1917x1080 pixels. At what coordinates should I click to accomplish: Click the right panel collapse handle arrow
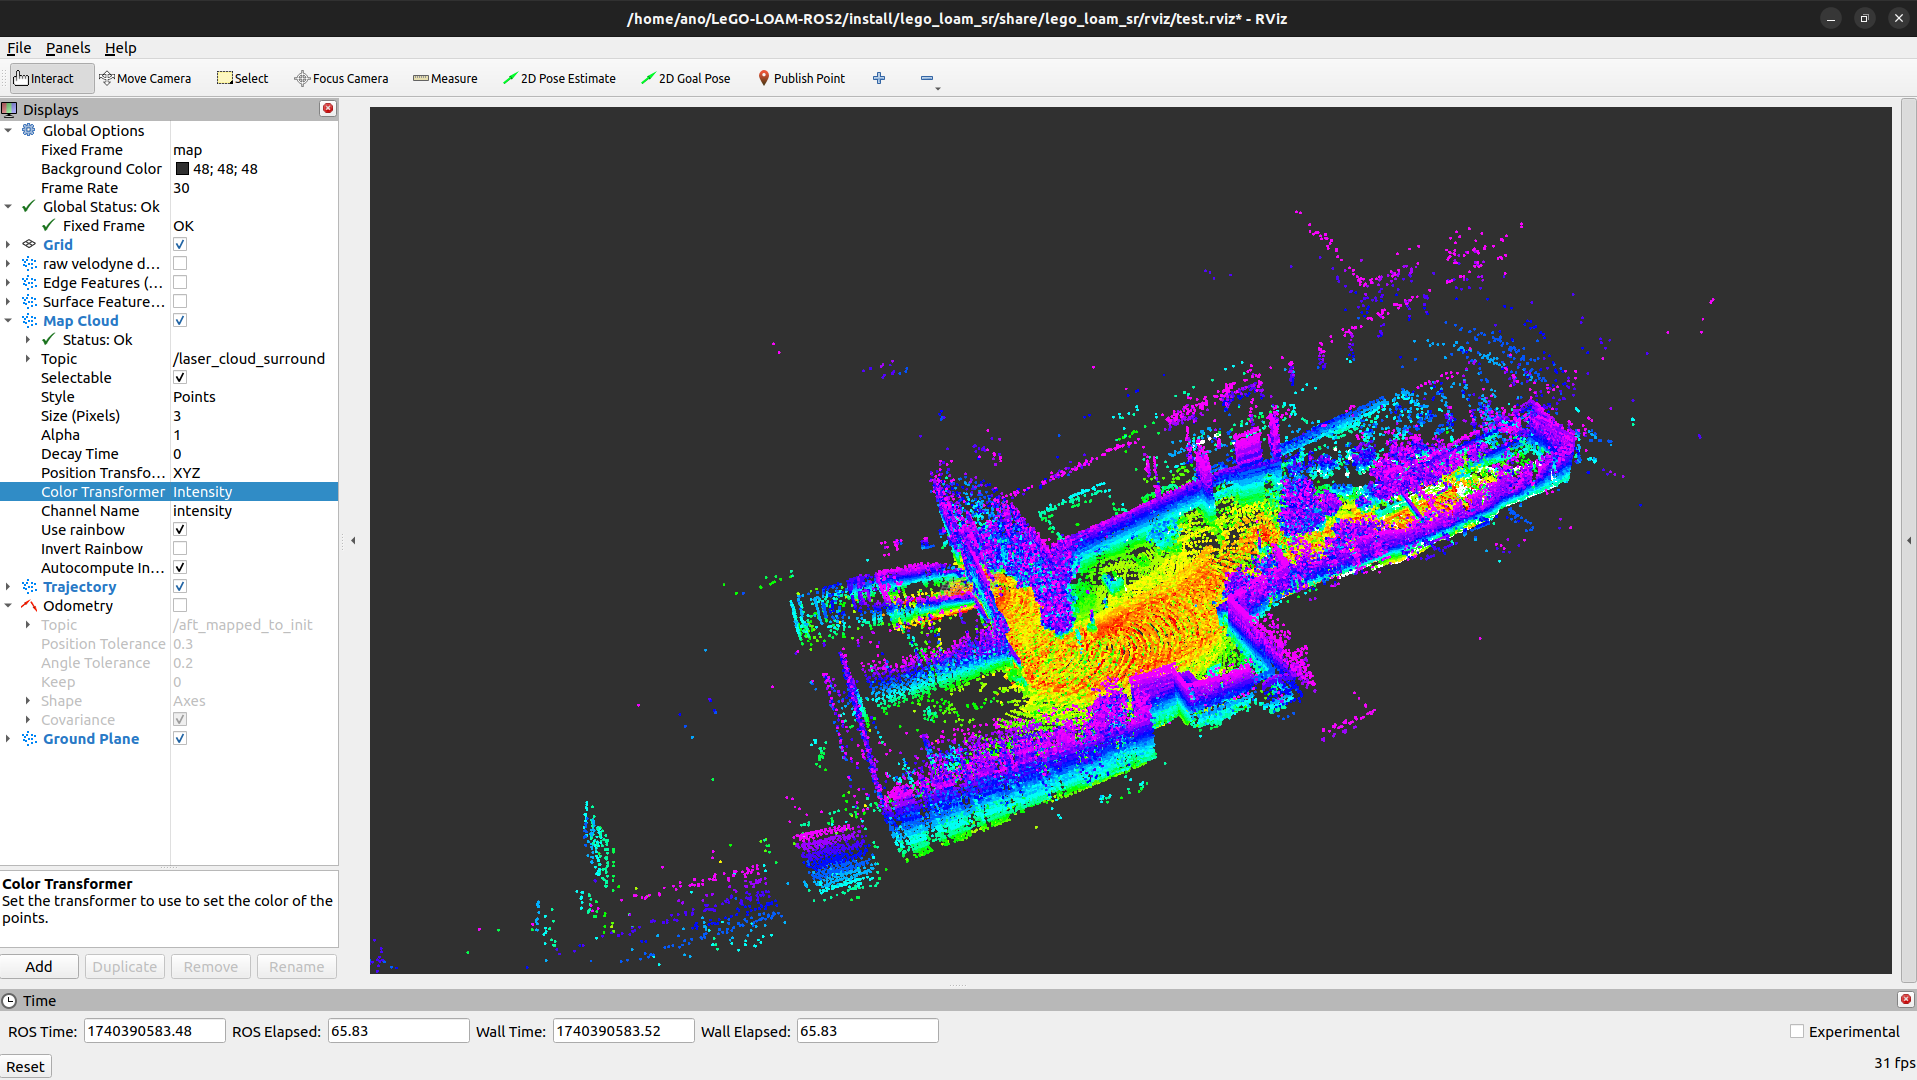(1909, 540)
